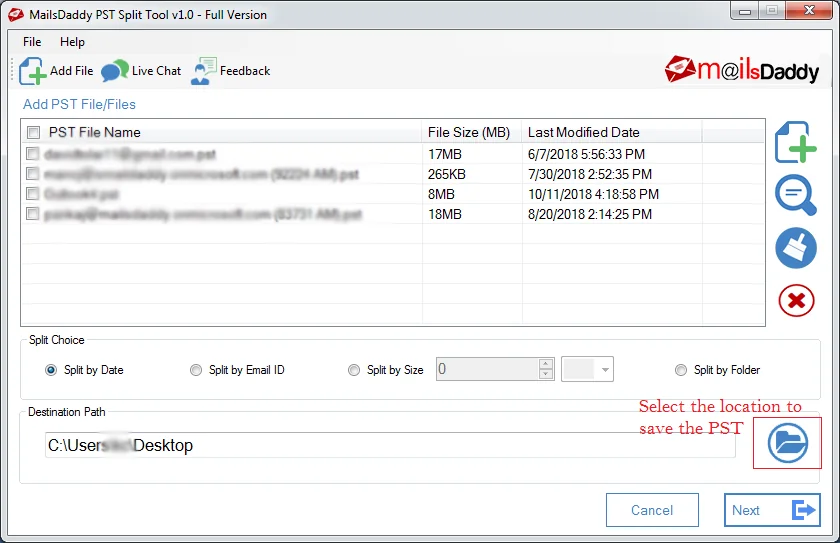
Task: Open Live Chat from the toolbar
Action: (x=115, y=71)
